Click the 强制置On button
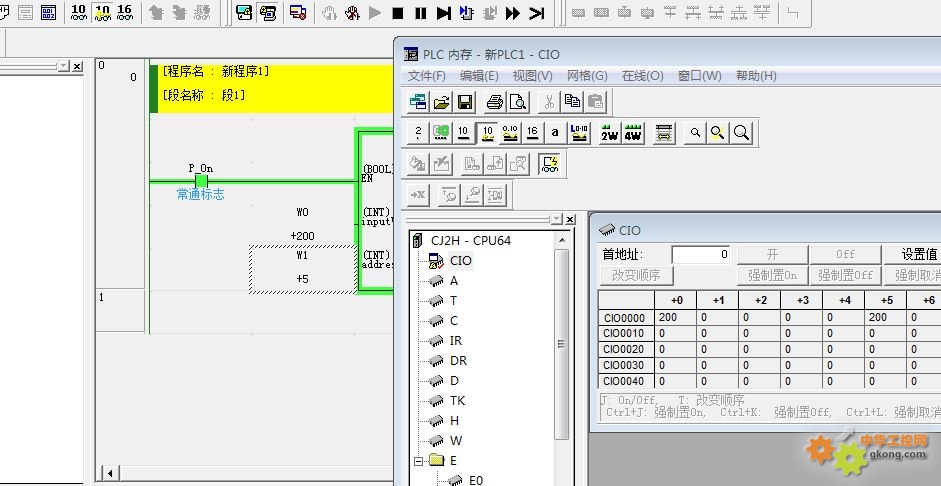The height and width of the screenshot is (486, 941). click(772, 275)
